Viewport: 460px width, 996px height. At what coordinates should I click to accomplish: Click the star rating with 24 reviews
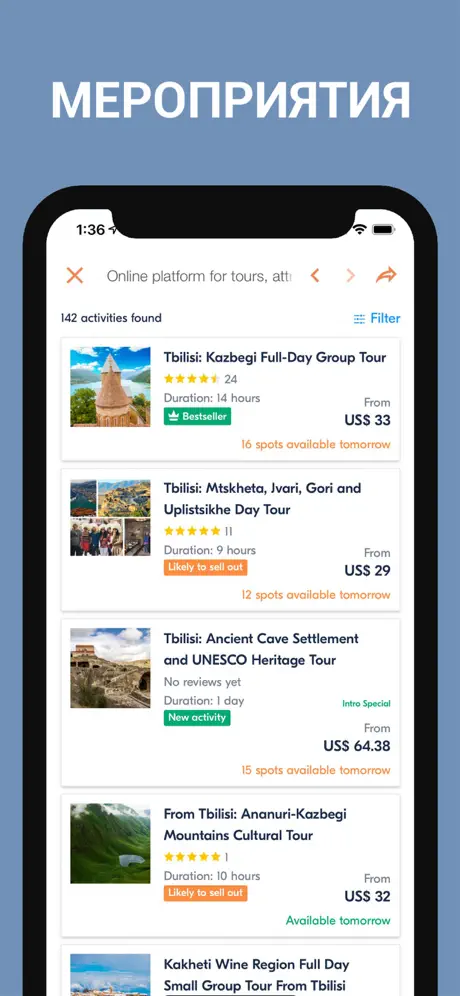(x=200, y=379)
